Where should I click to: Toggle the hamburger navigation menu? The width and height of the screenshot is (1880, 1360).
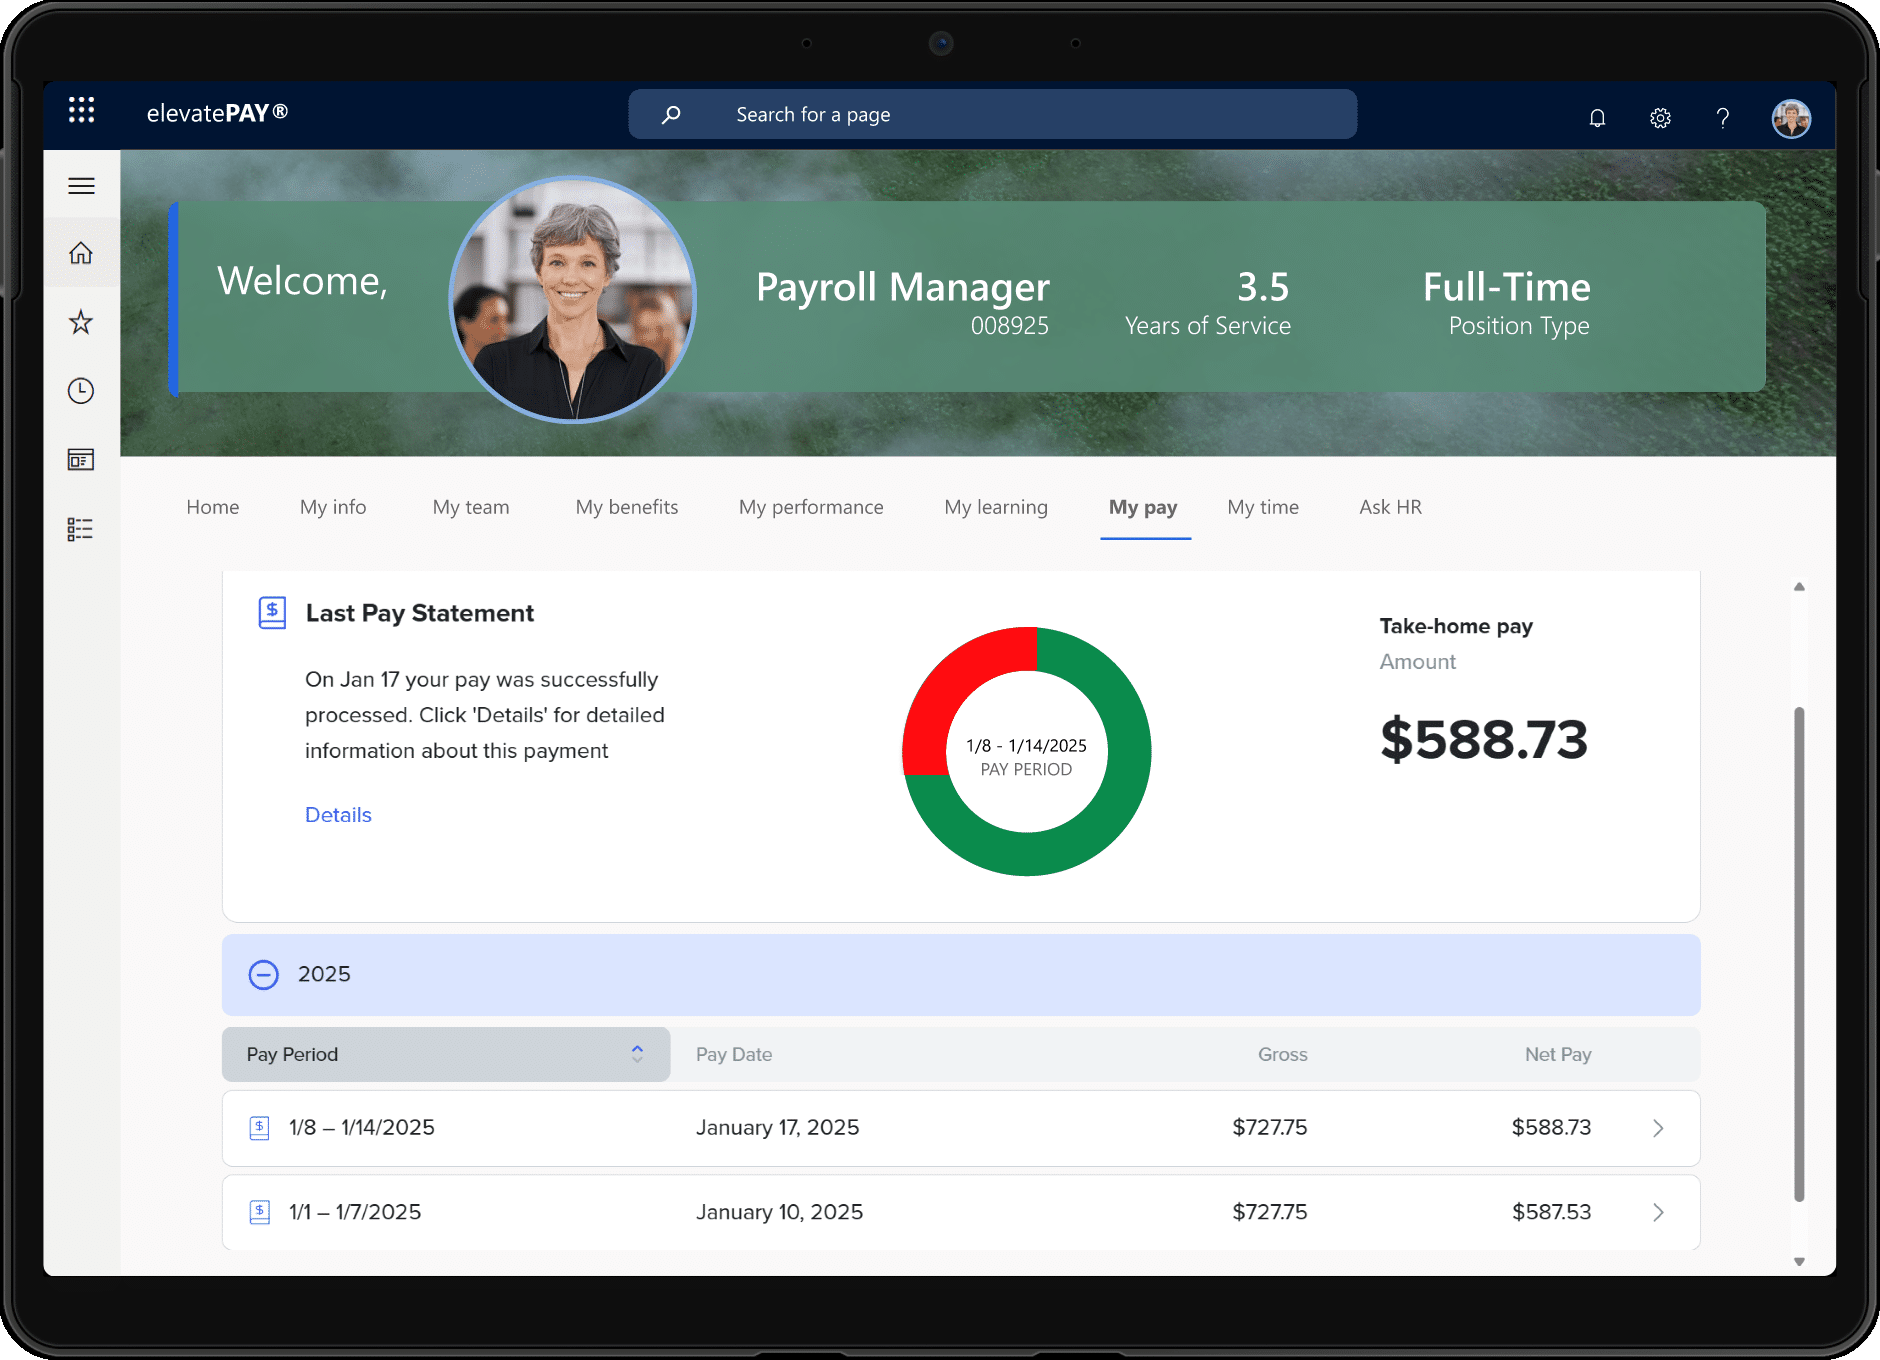pos(81,186)
